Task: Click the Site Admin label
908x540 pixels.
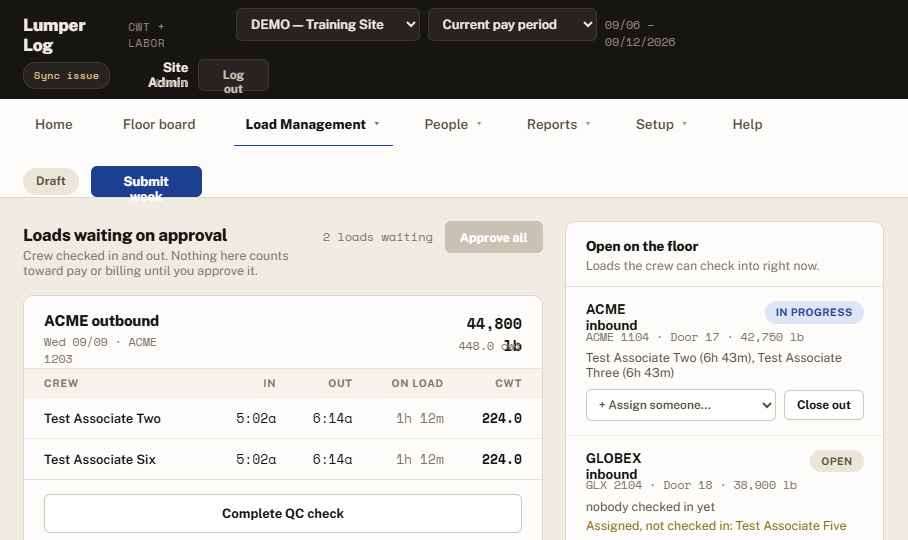Action: click(x=168, y=75)
